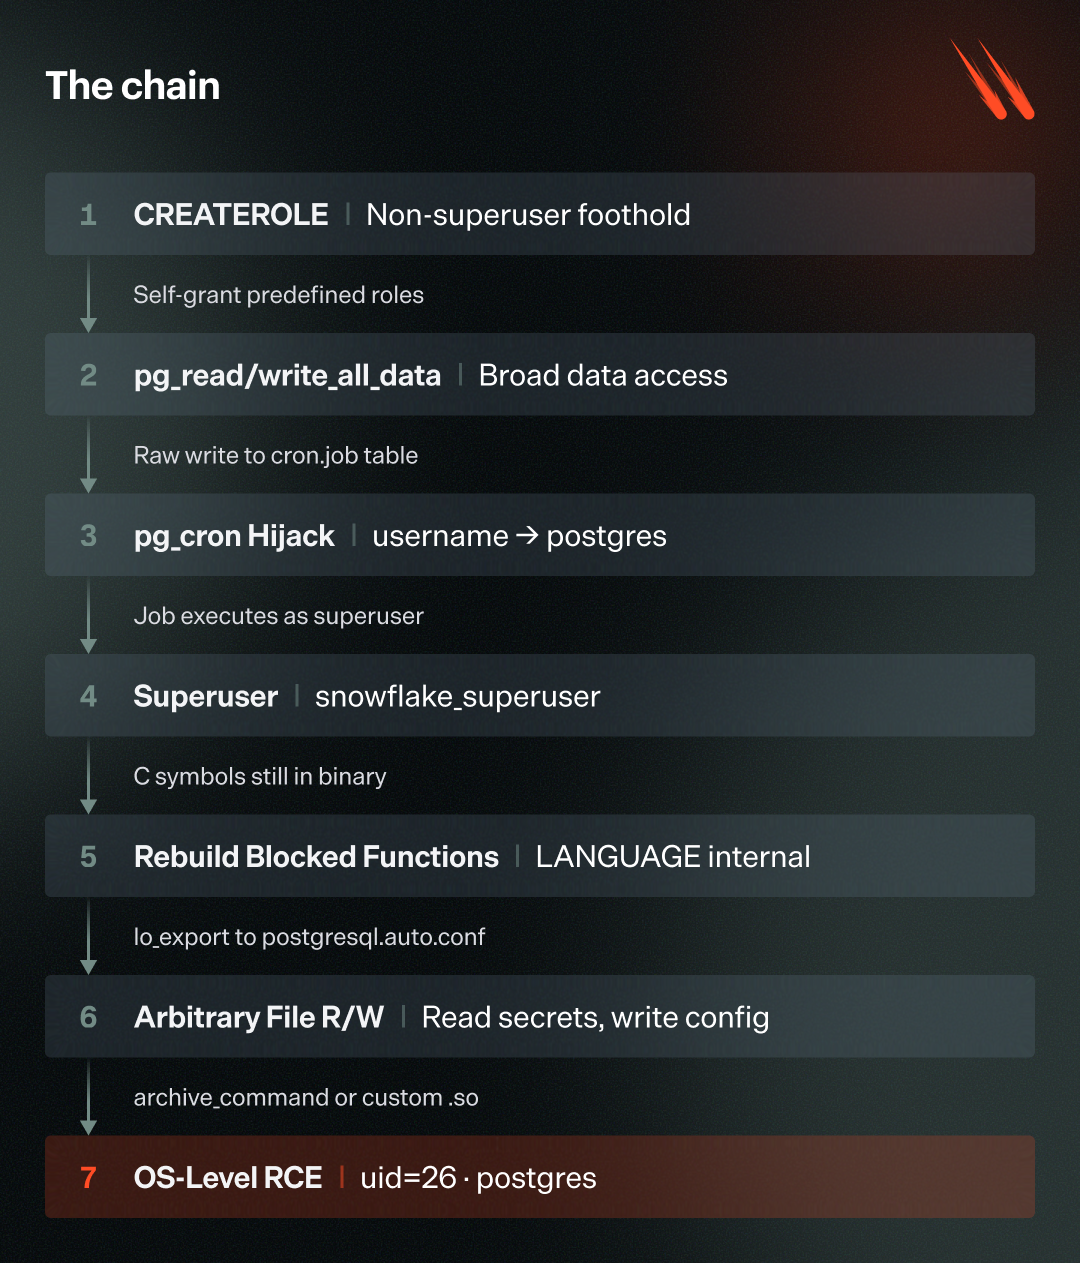Viewport: 1080px width, 1263px height.
Task: Select the pg_read/write_all_data step label
Action: (287, 376)
